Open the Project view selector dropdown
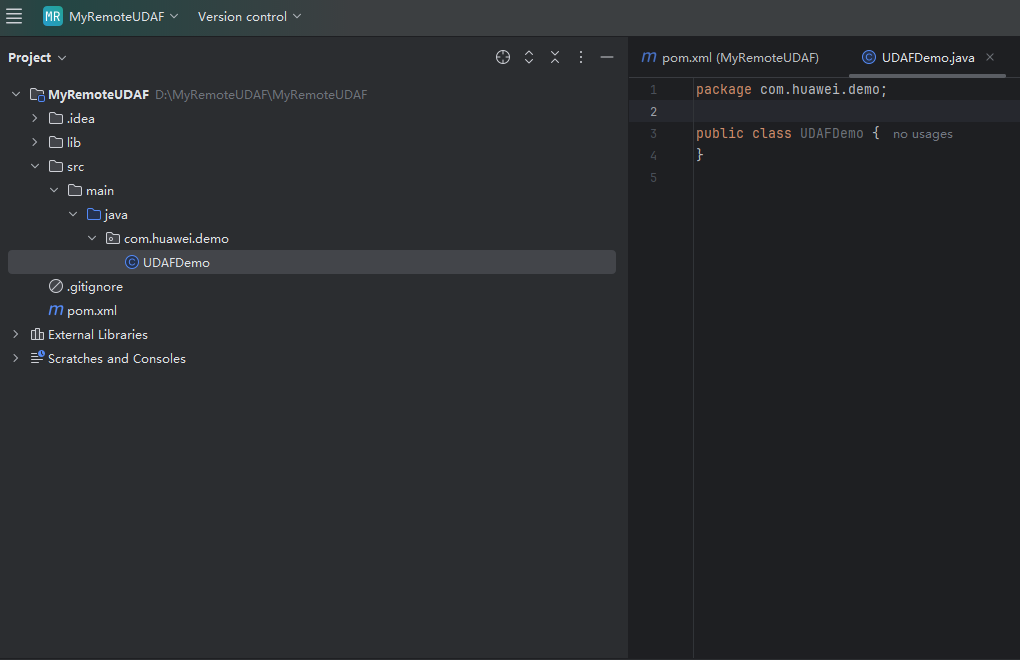This screenshot has height=660, width=1020. click(37, 58)
